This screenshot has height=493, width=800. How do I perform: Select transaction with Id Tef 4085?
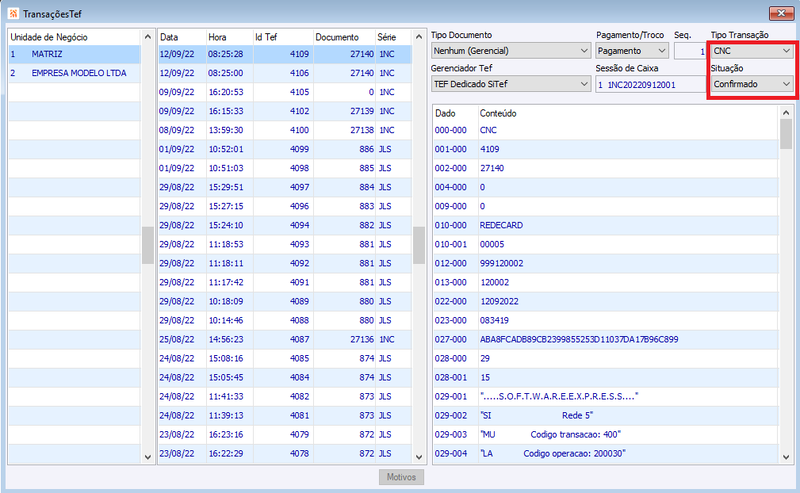pos(285,358)
